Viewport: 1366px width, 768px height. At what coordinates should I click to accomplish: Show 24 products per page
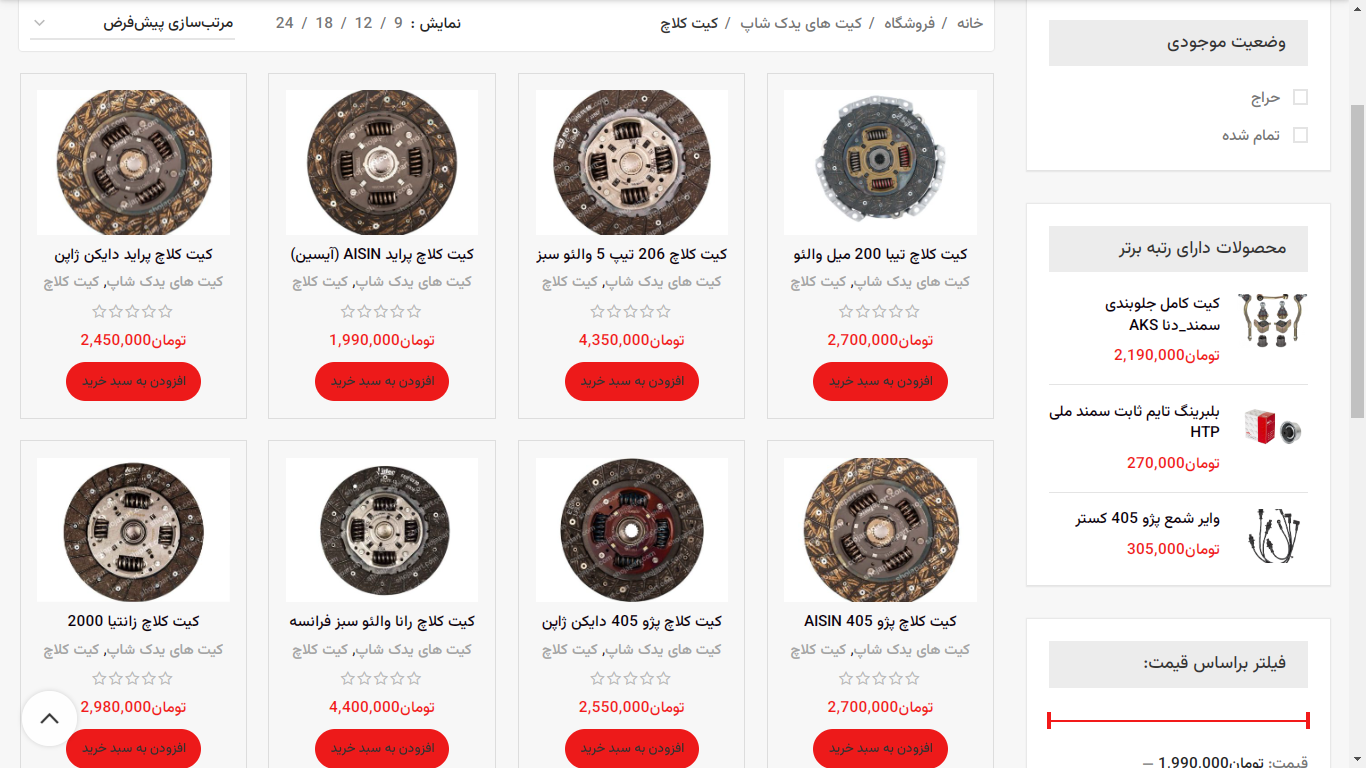pyautogui.click(x=285, y=23)
